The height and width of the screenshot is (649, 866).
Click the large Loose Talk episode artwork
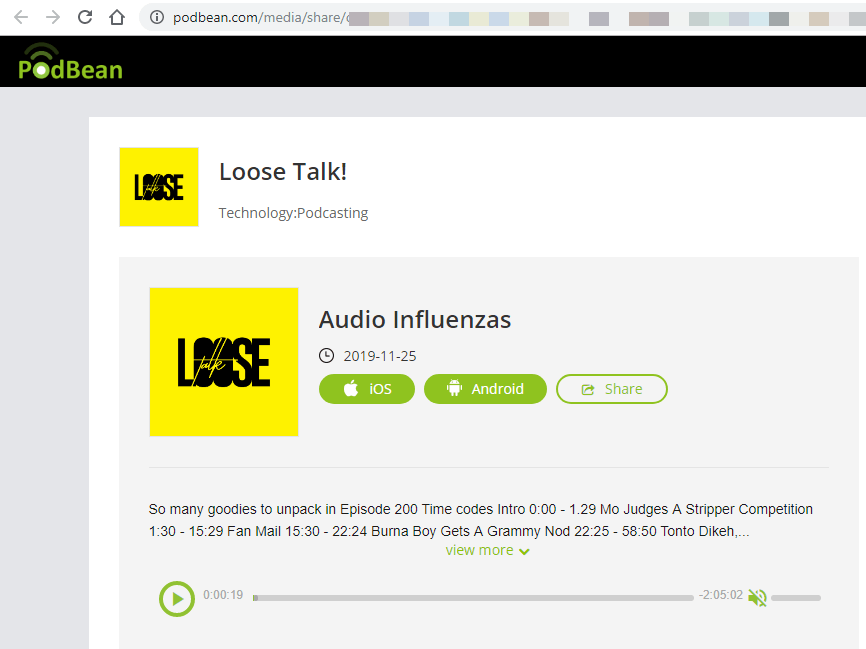point(224,362)
